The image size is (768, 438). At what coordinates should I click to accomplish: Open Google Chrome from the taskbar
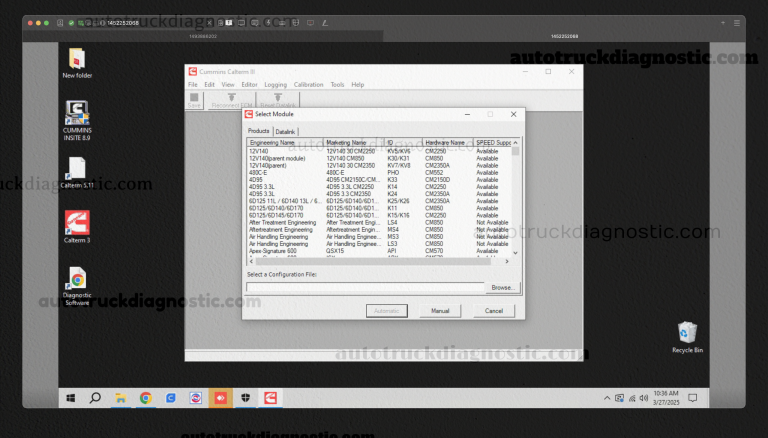(145, 398)
